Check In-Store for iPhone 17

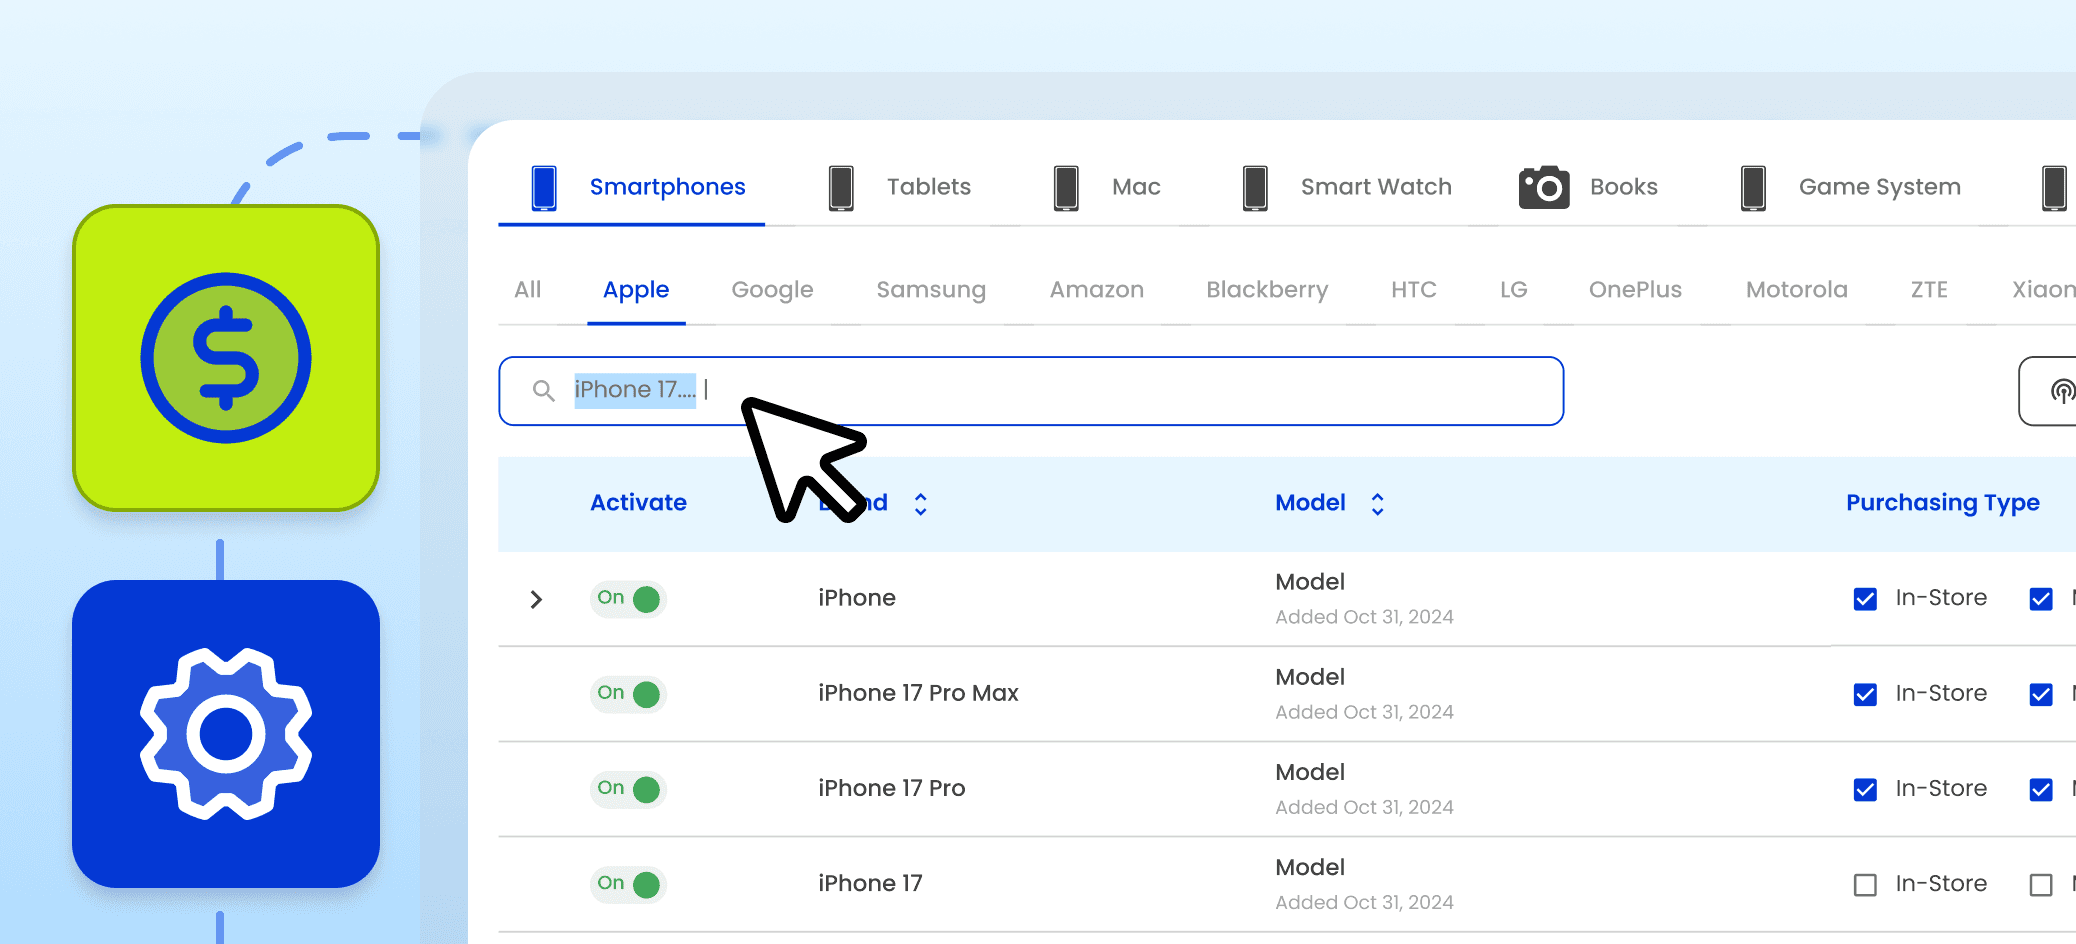1865,885
